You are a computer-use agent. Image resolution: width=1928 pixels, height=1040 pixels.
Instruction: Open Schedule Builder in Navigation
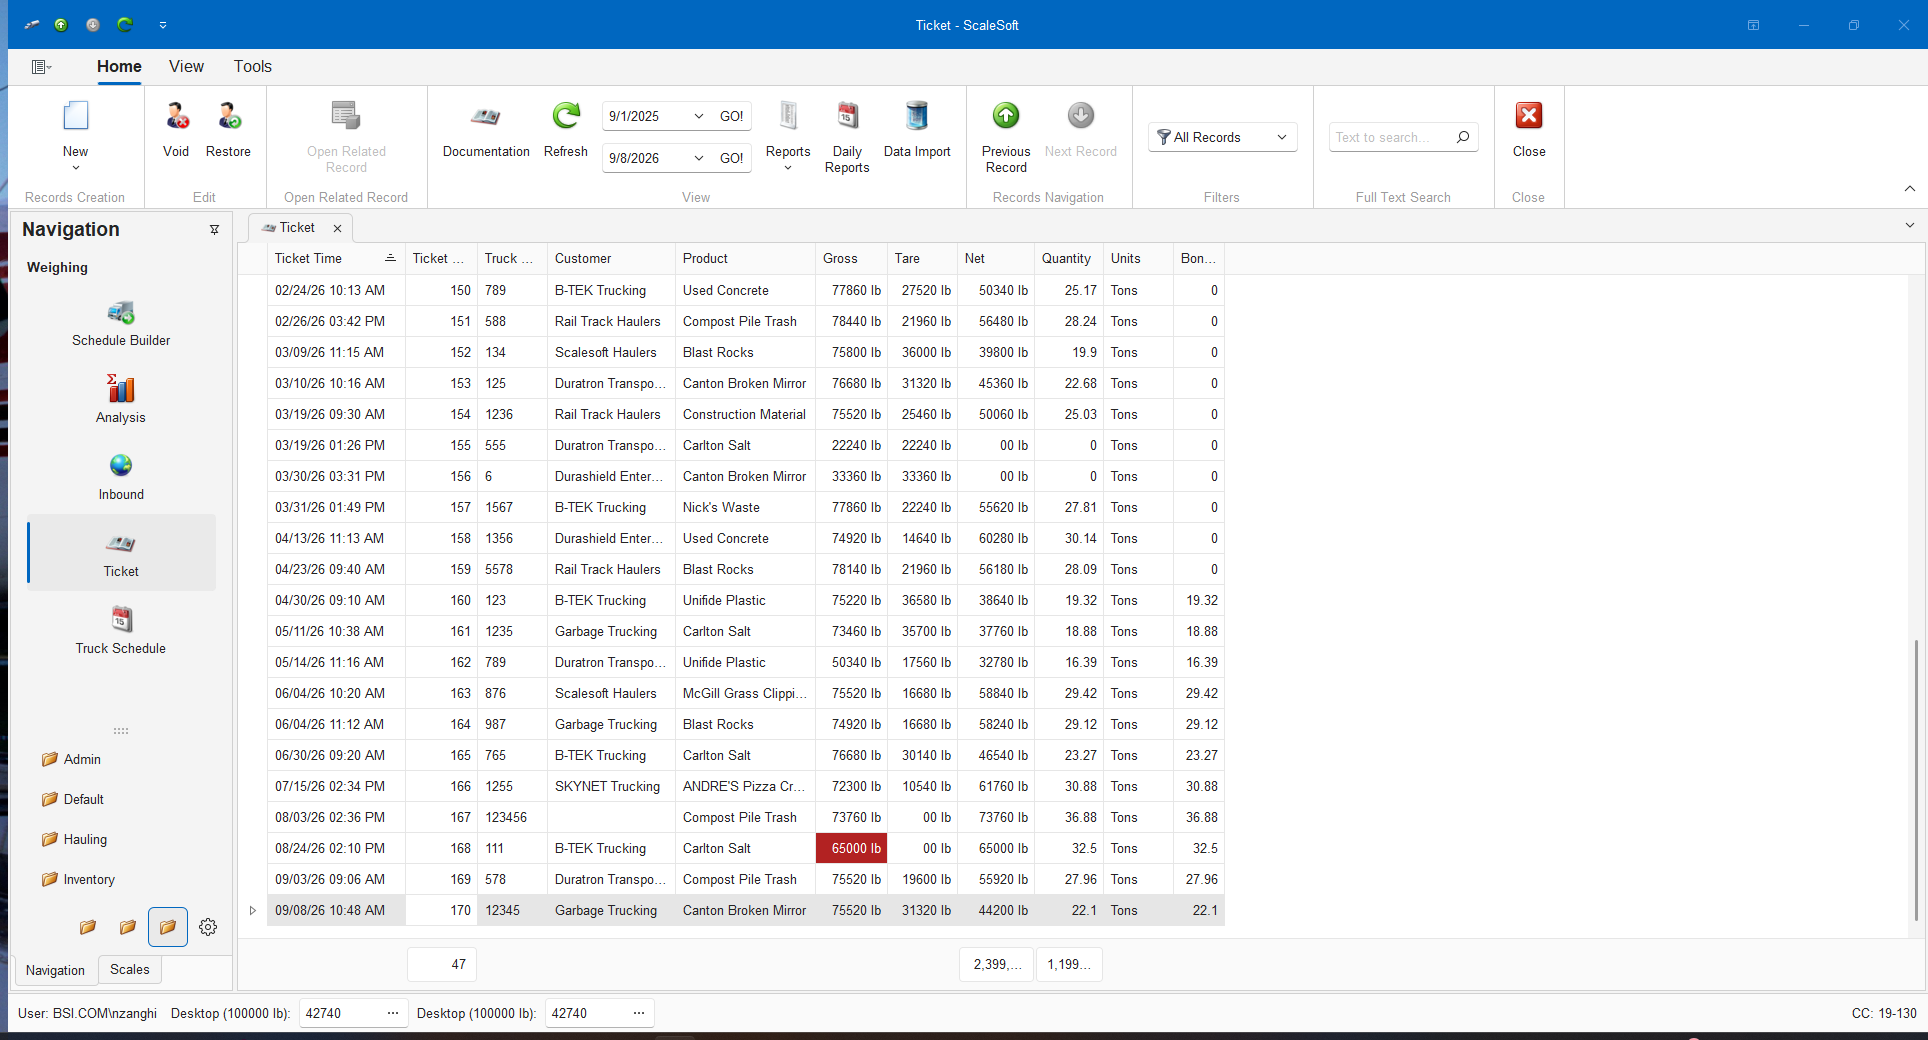[x=121, y=324]
